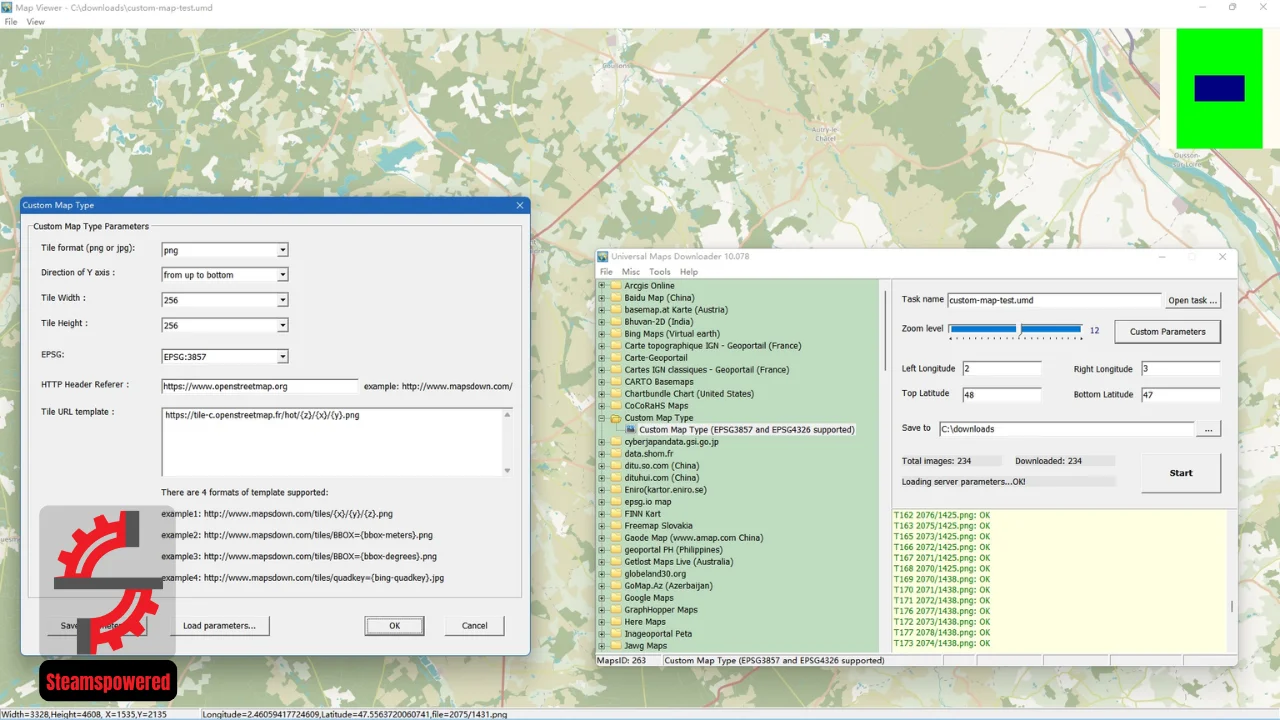Click the GraphHopper Maps folder icon
1280x720 pixels.
pos(617,610)
